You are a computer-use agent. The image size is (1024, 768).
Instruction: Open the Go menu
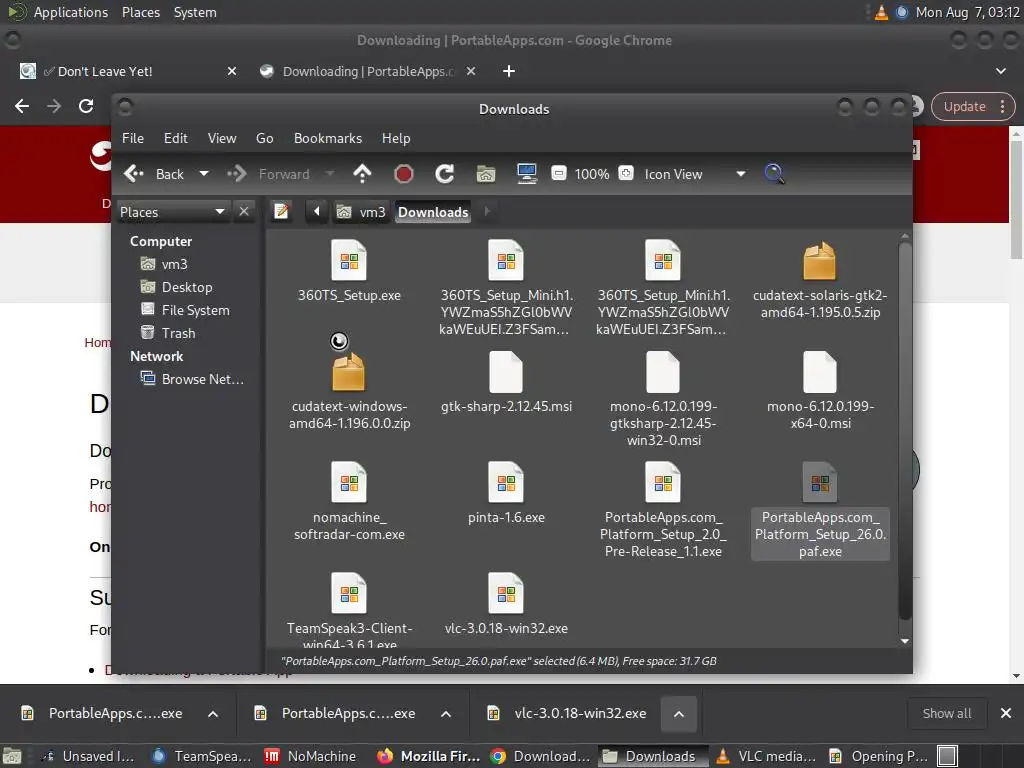coord(264,138)
